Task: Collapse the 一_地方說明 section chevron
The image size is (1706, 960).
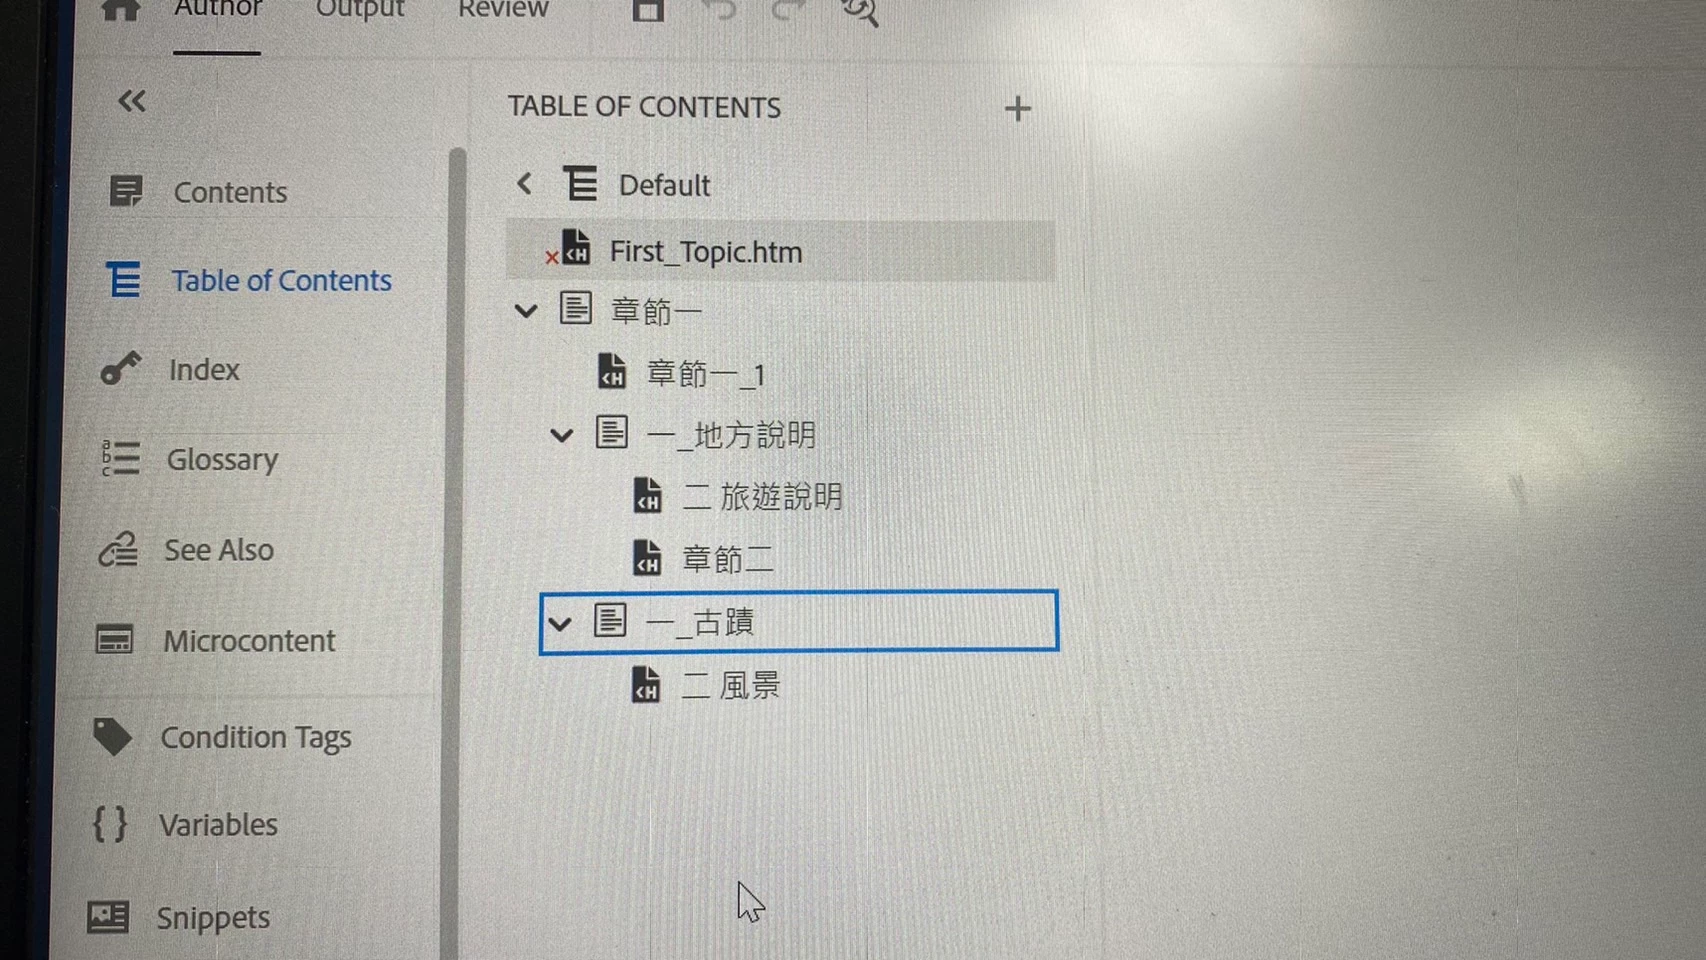Action: 562,436
